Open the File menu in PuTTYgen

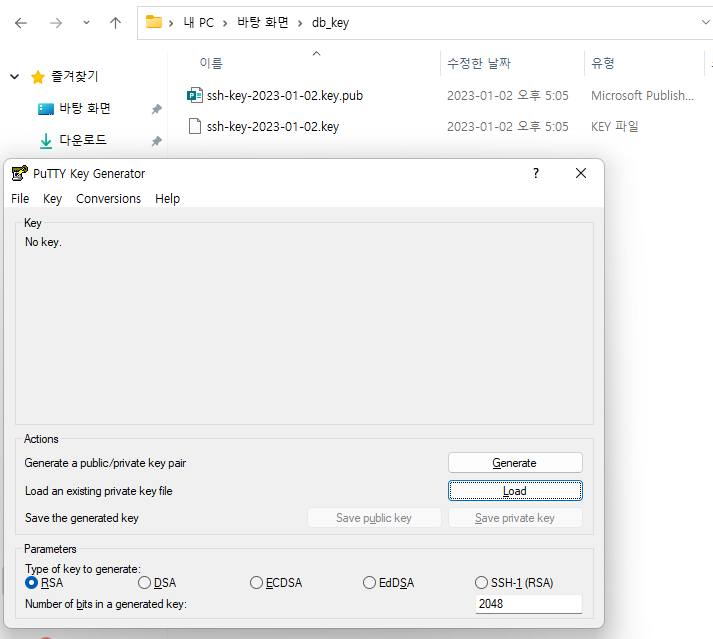(20, 199)
